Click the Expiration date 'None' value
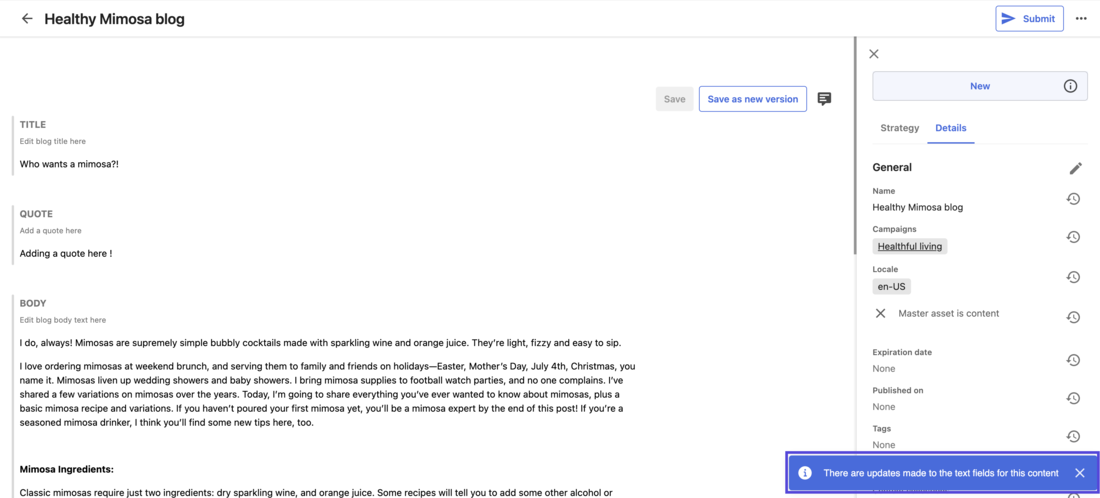The width and height of the screenshot is (1100, 498). click(x=883, y=369)
